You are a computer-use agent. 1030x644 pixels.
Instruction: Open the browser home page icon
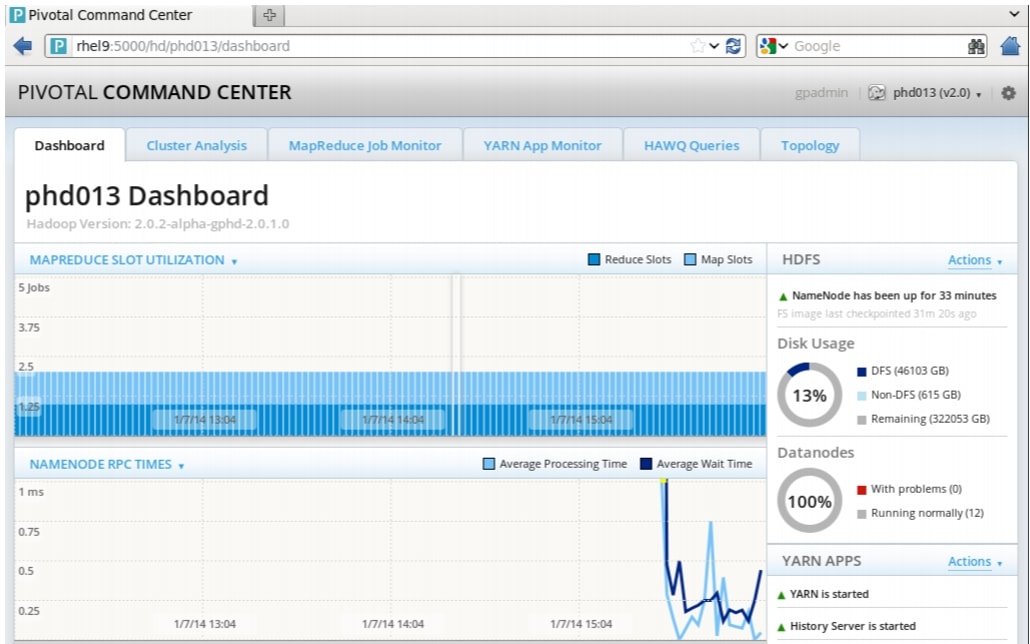(1010, 46)
